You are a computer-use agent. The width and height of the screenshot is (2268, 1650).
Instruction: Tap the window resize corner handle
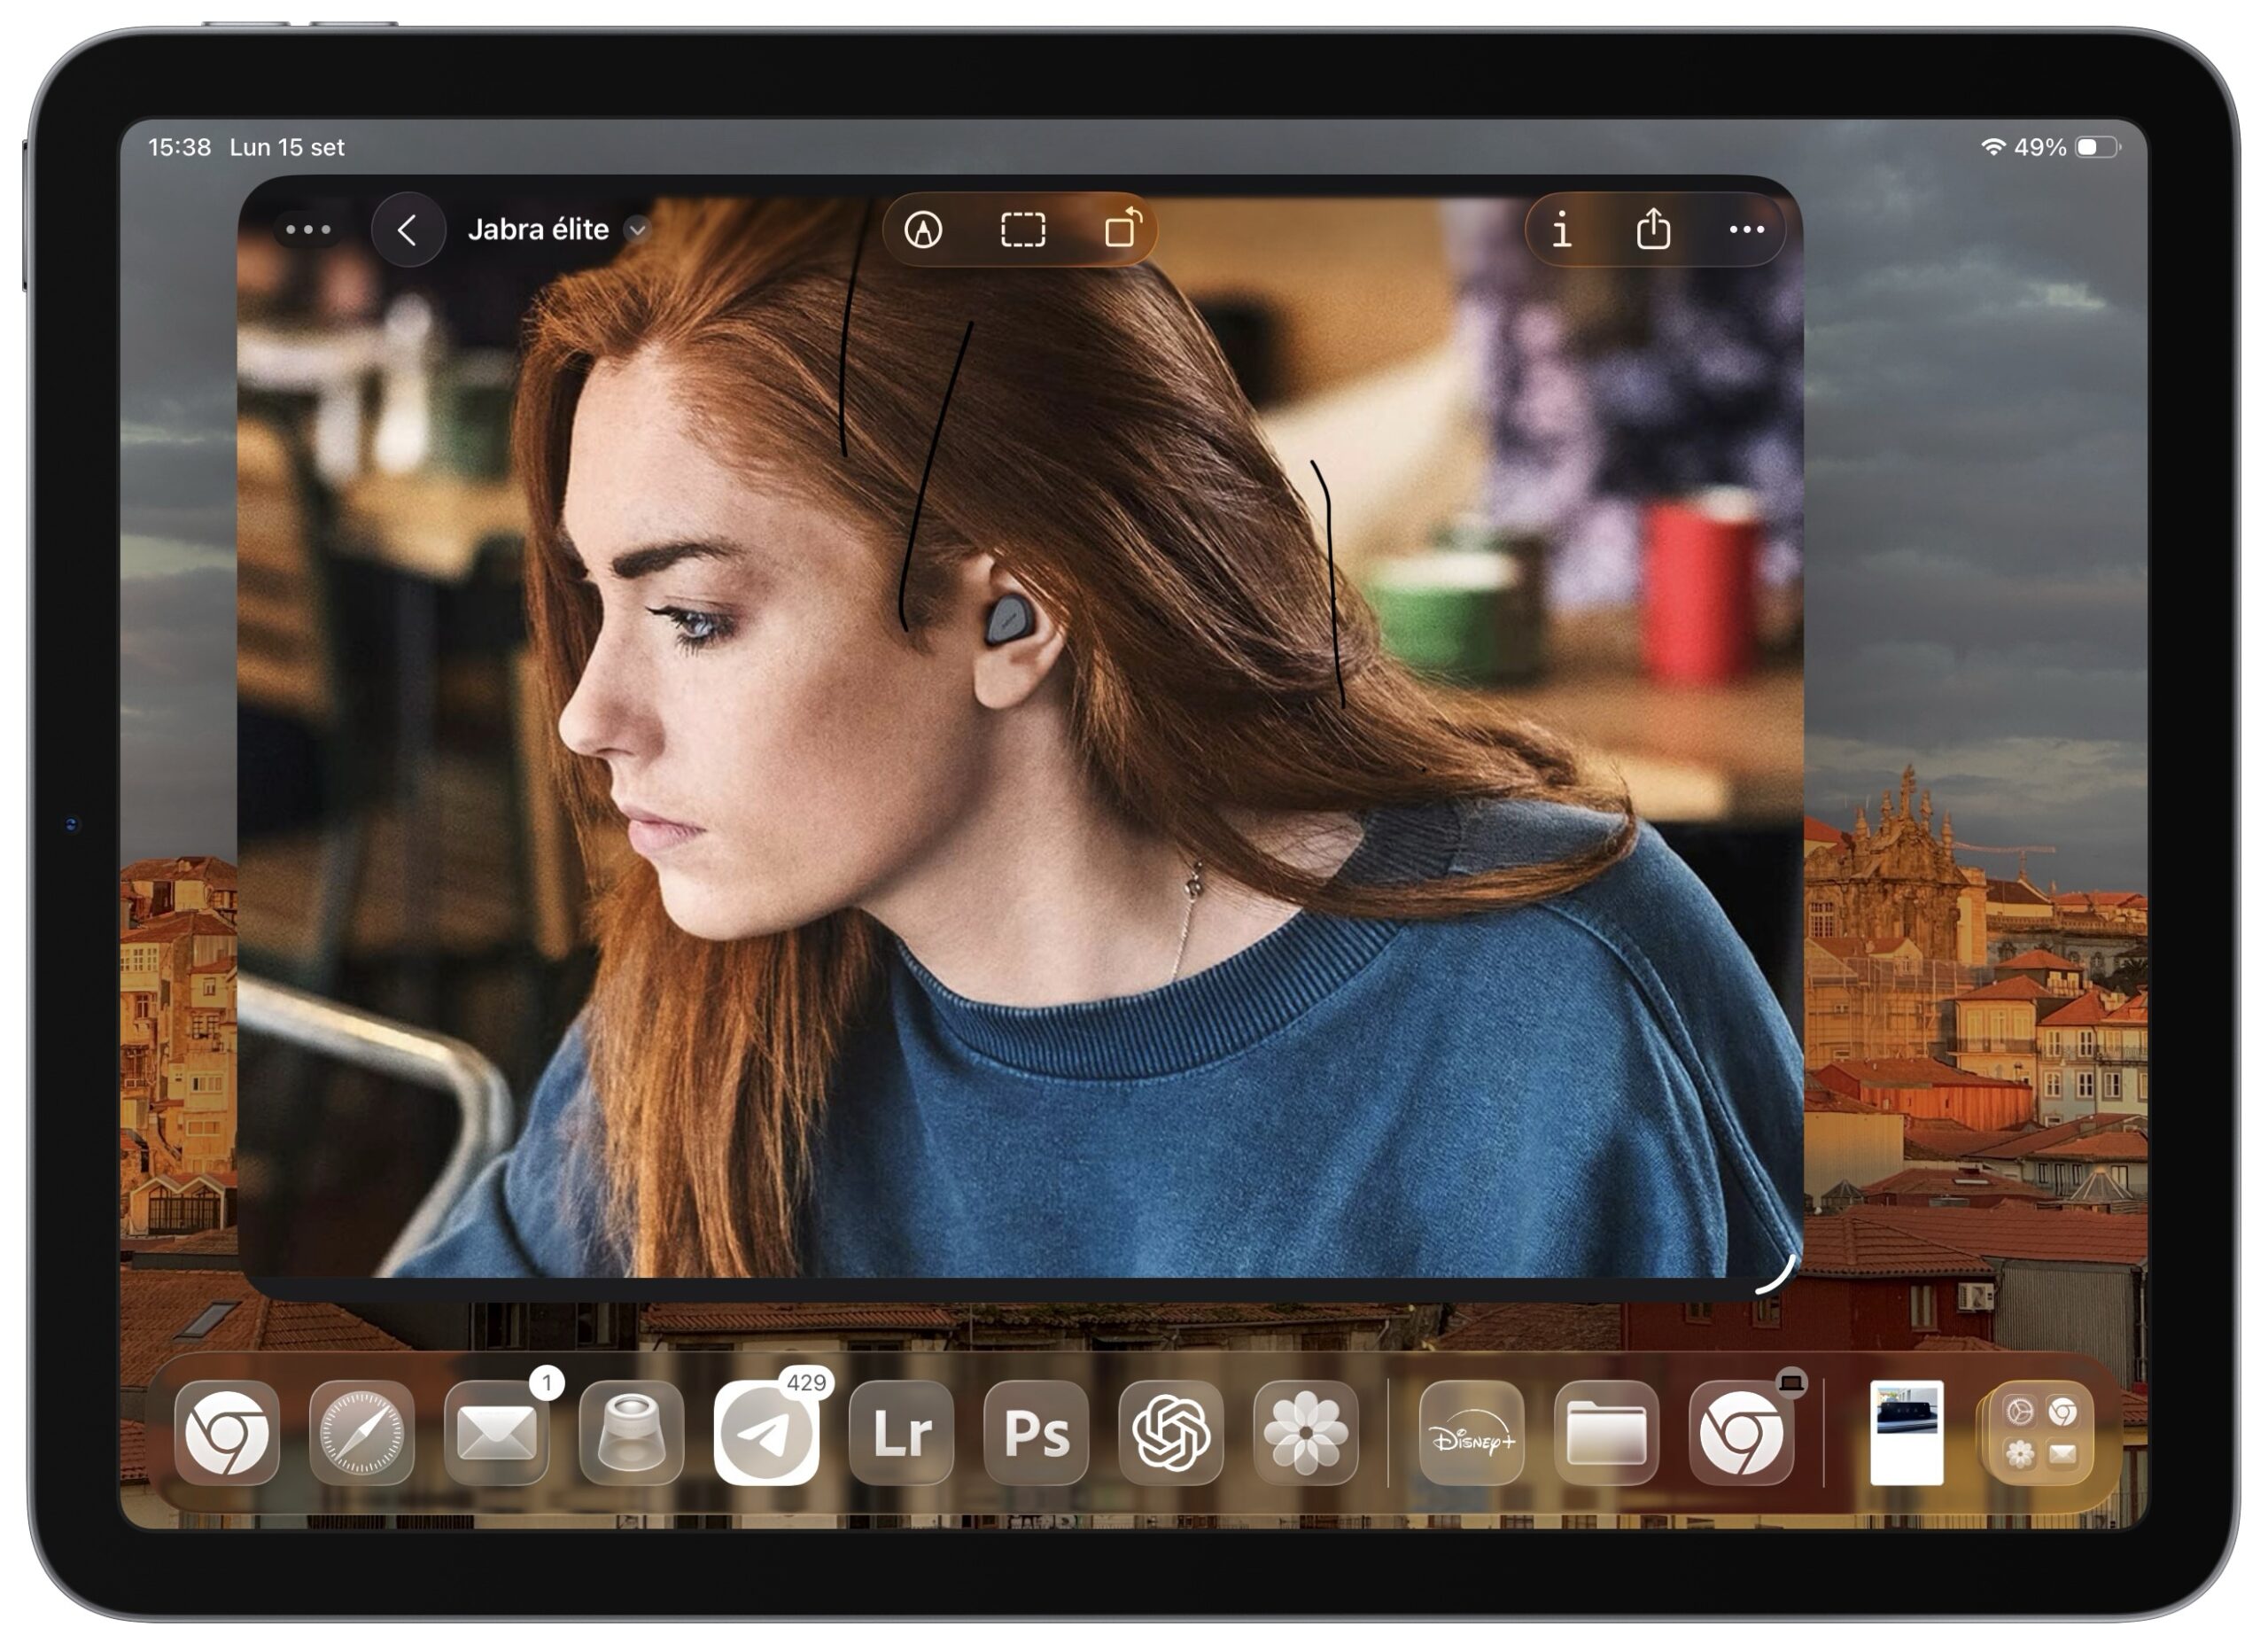pyautogui.click(x=1779, y=1277)
